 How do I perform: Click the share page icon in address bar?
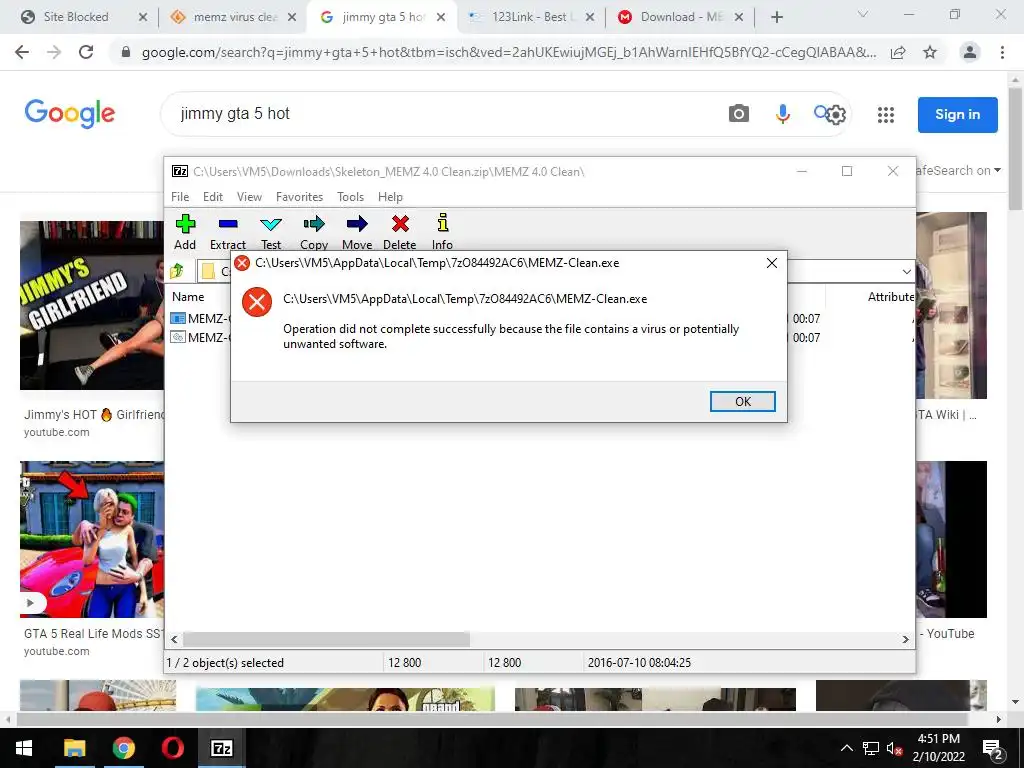click(898, 53)
